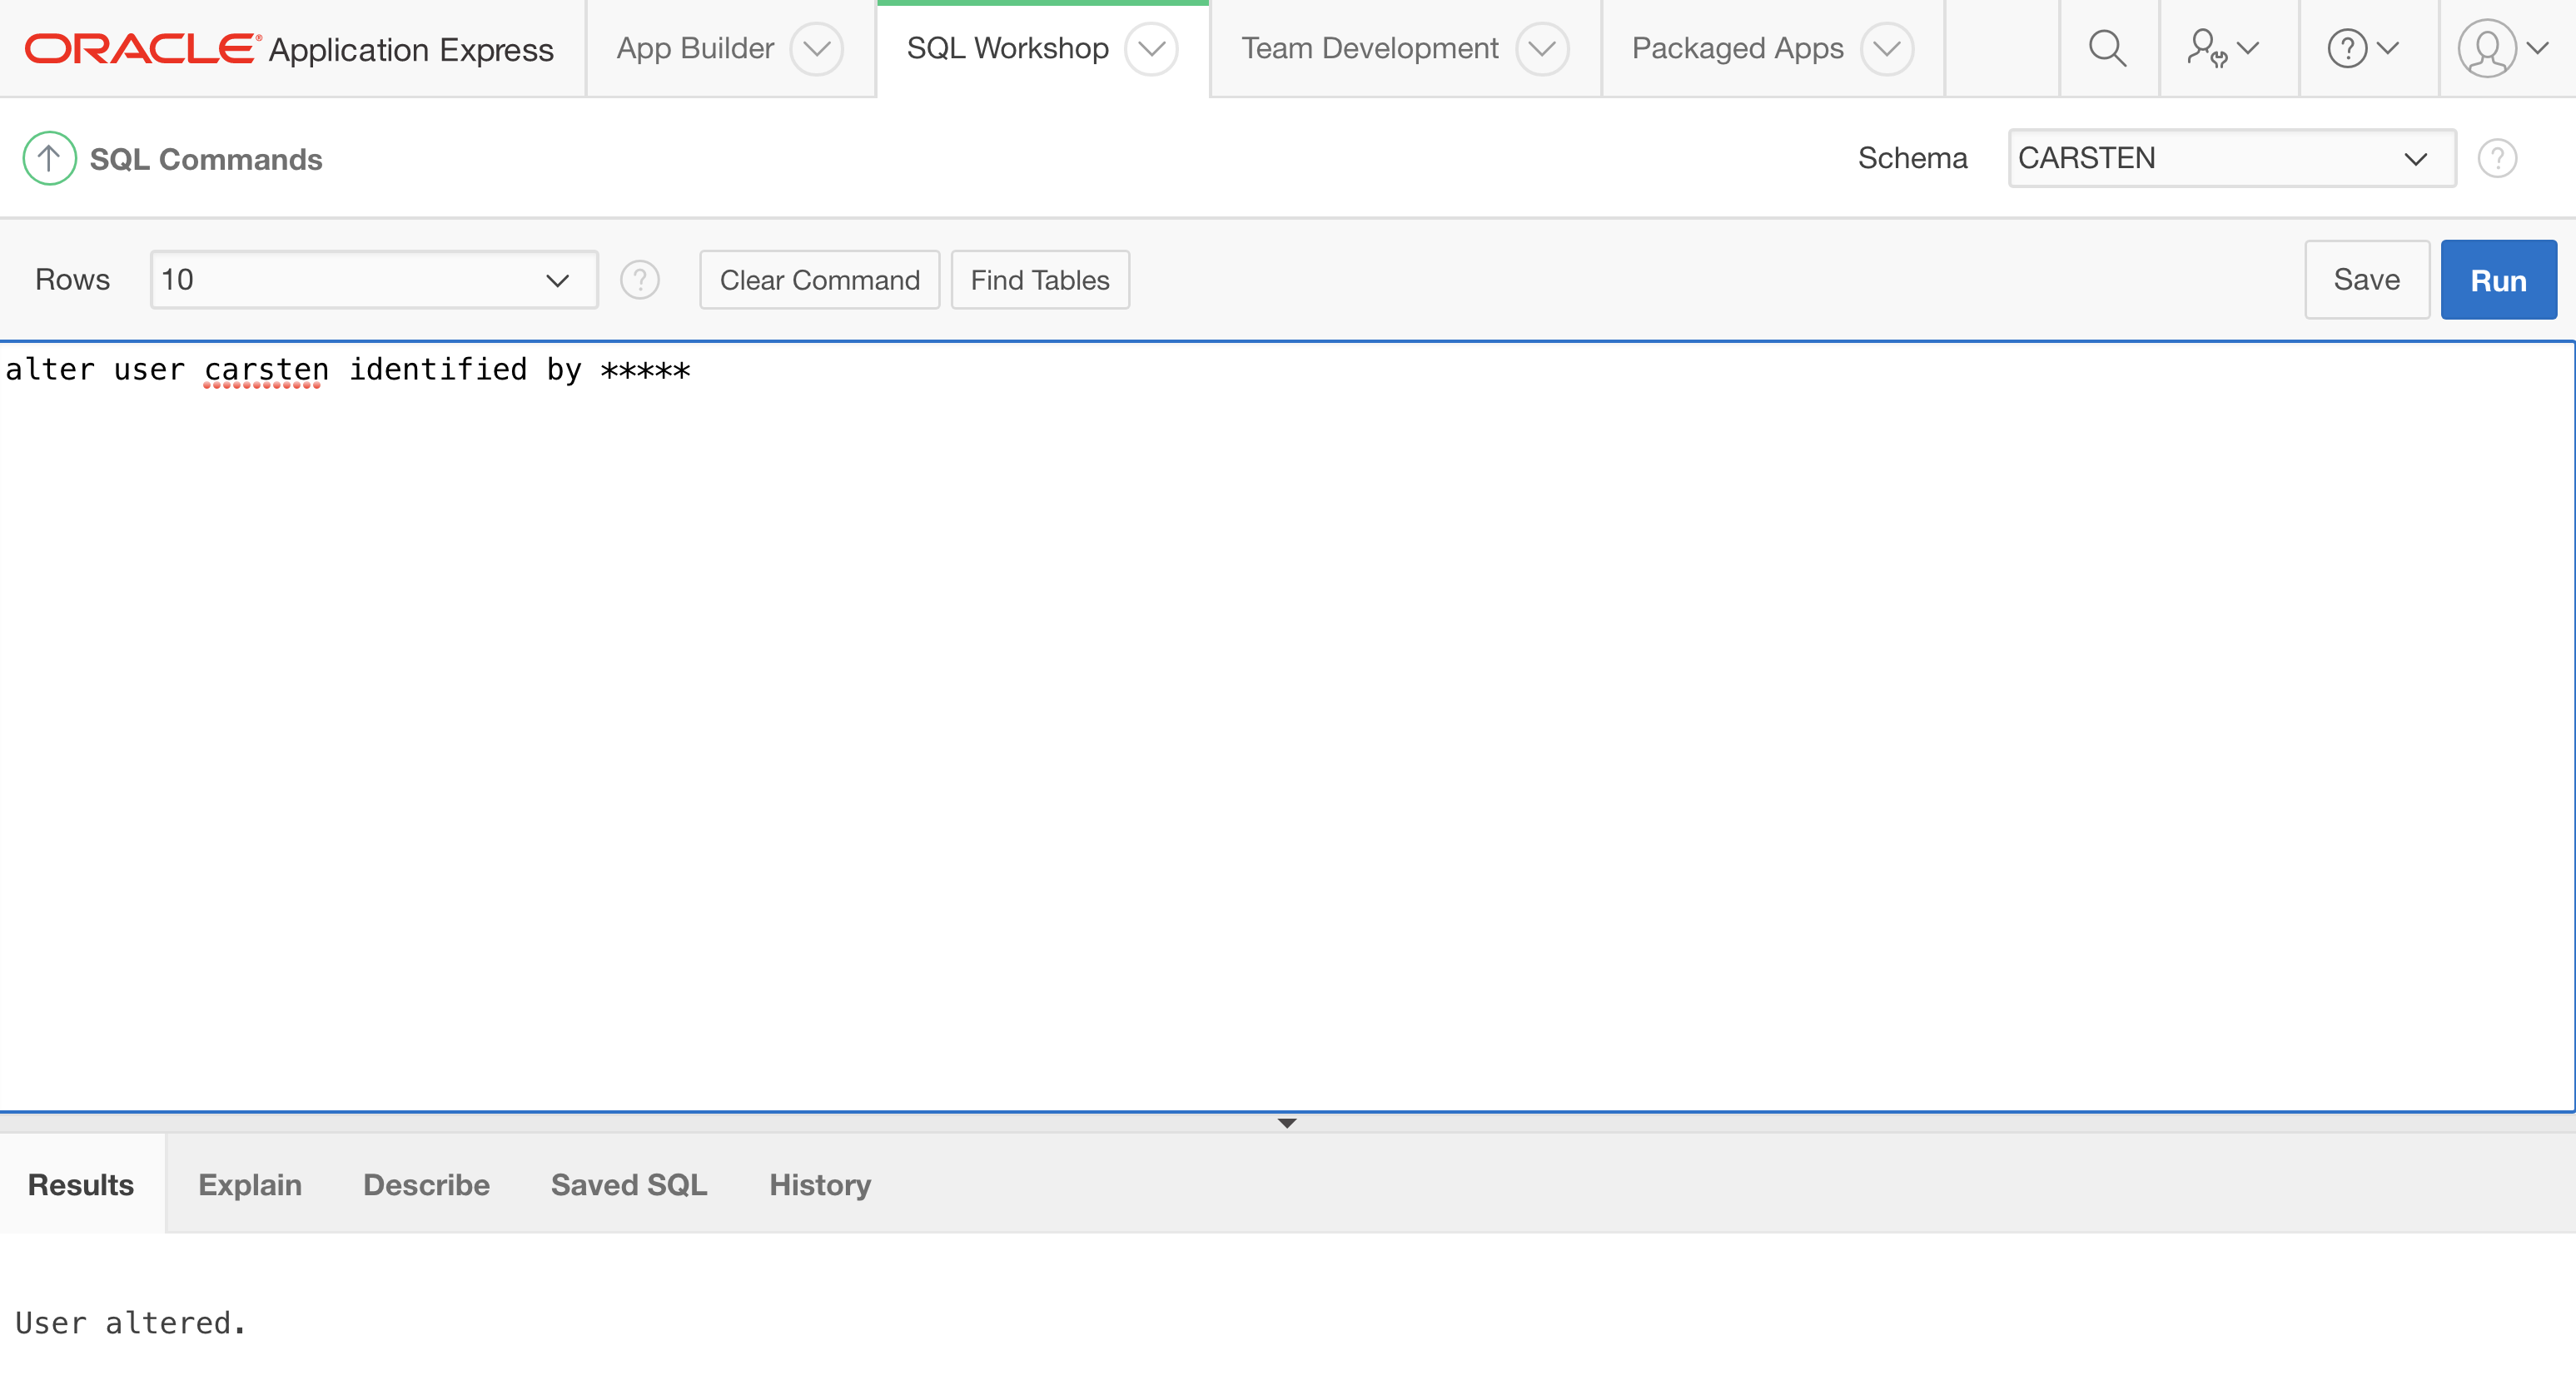Open the Schema CARSTEN select list
Viewport: 2576px width, 1380px height.
pyautogui.click(x=2231, y=158)
